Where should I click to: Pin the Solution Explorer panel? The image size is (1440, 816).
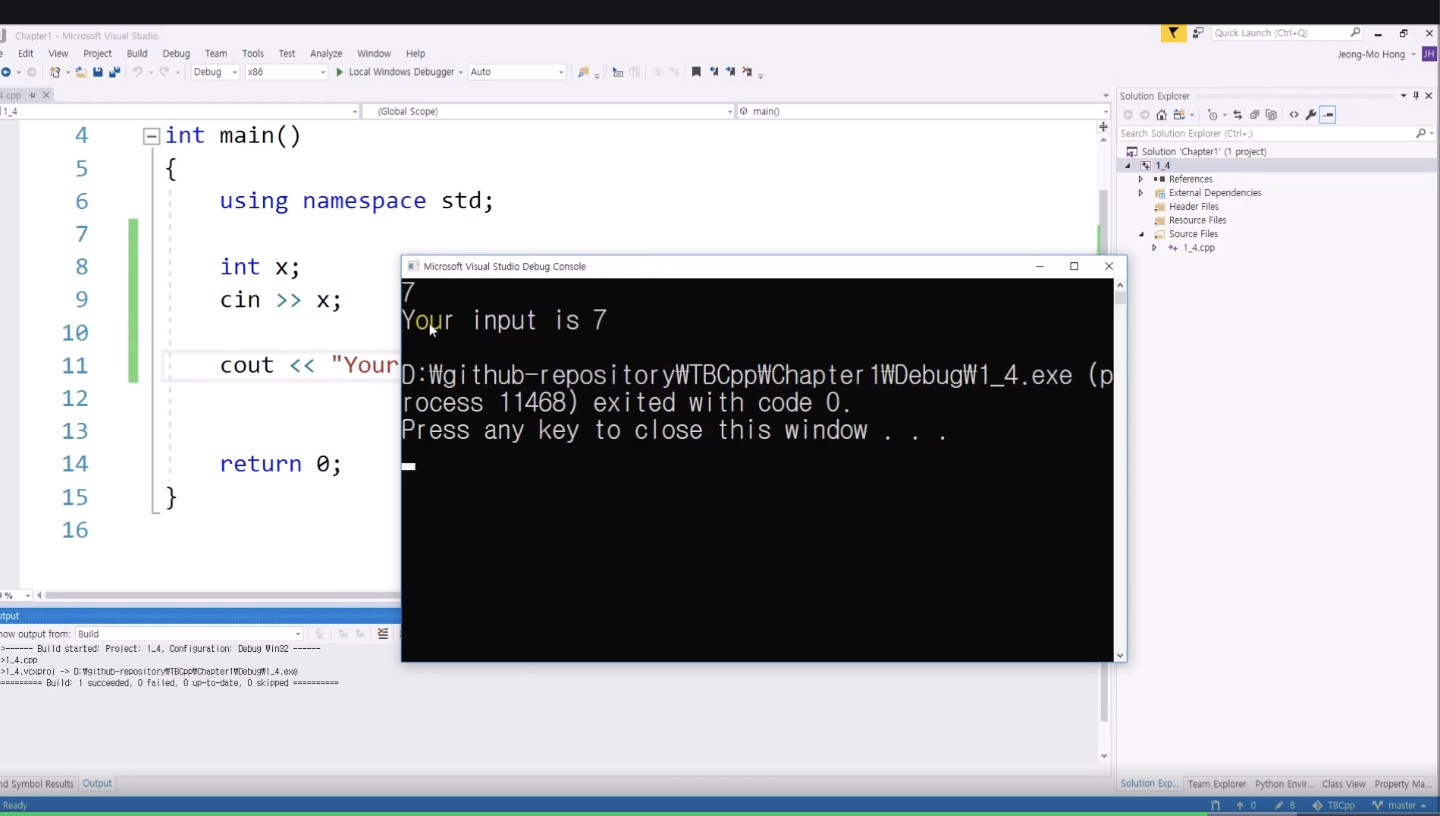click(x=1416, y=96)
